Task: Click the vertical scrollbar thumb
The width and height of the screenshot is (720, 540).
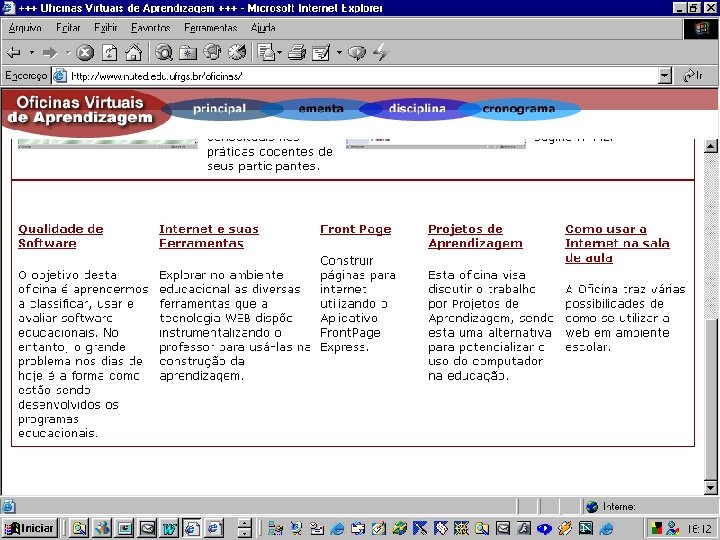Action: pos(710,399)
